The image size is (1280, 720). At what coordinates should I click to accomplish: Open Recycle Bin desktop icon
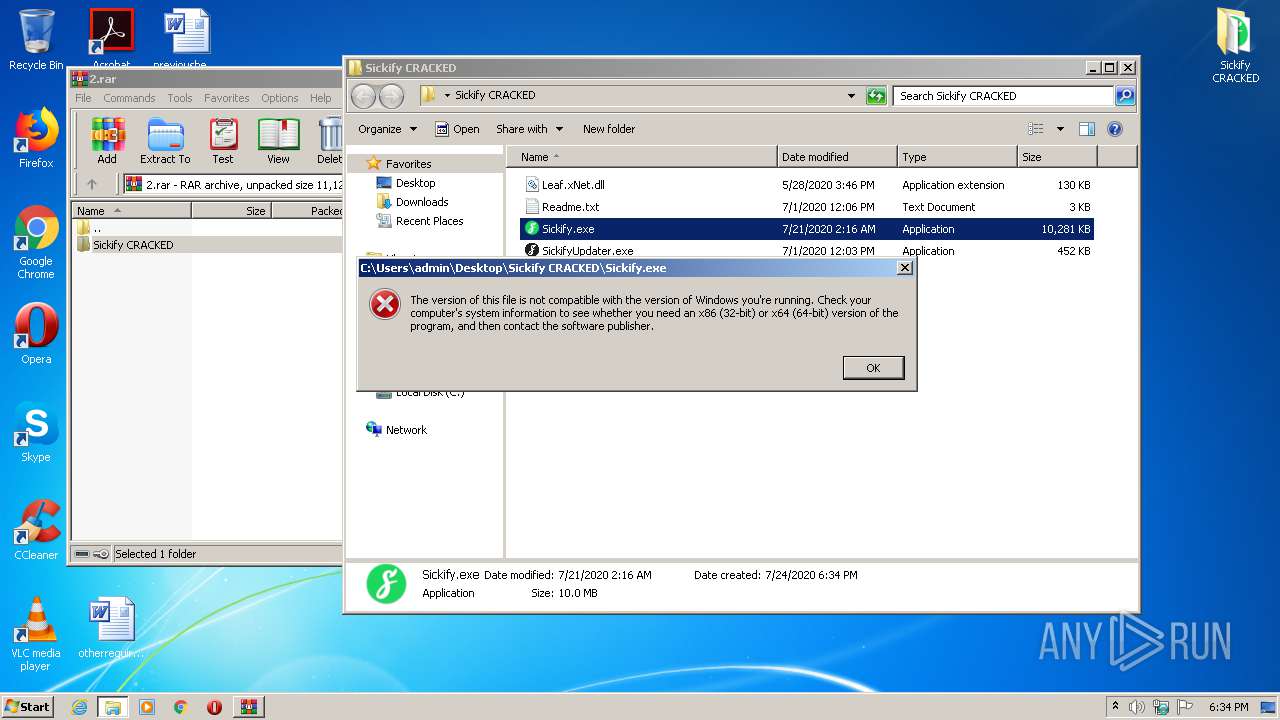coord(36,40)
